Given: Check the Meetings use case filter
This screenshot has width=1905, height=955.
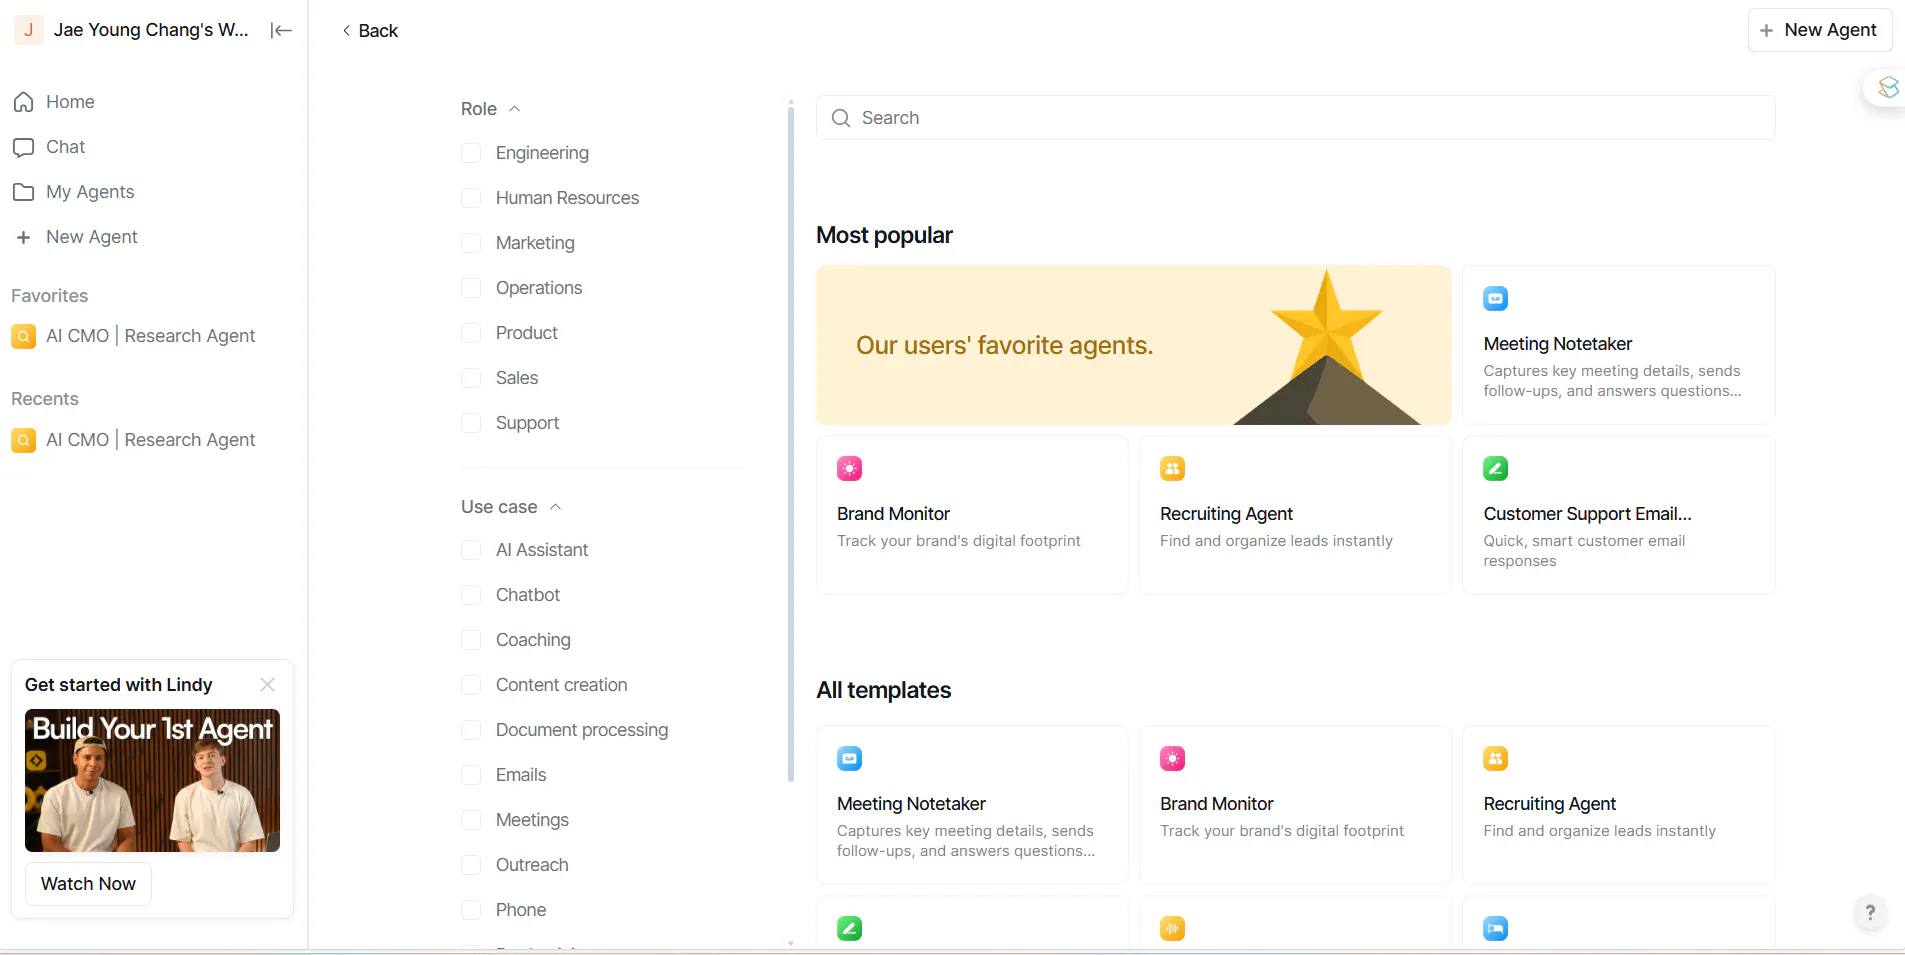Looking at the screenshot, I should pyautogui.click(x=471, y=820).
